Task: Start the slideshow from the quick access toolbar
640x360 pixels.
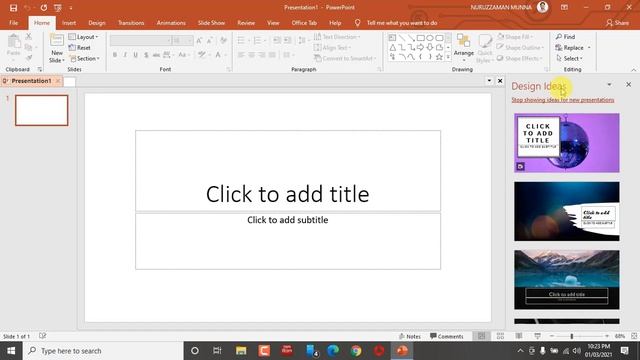Action: coord(58,8)
